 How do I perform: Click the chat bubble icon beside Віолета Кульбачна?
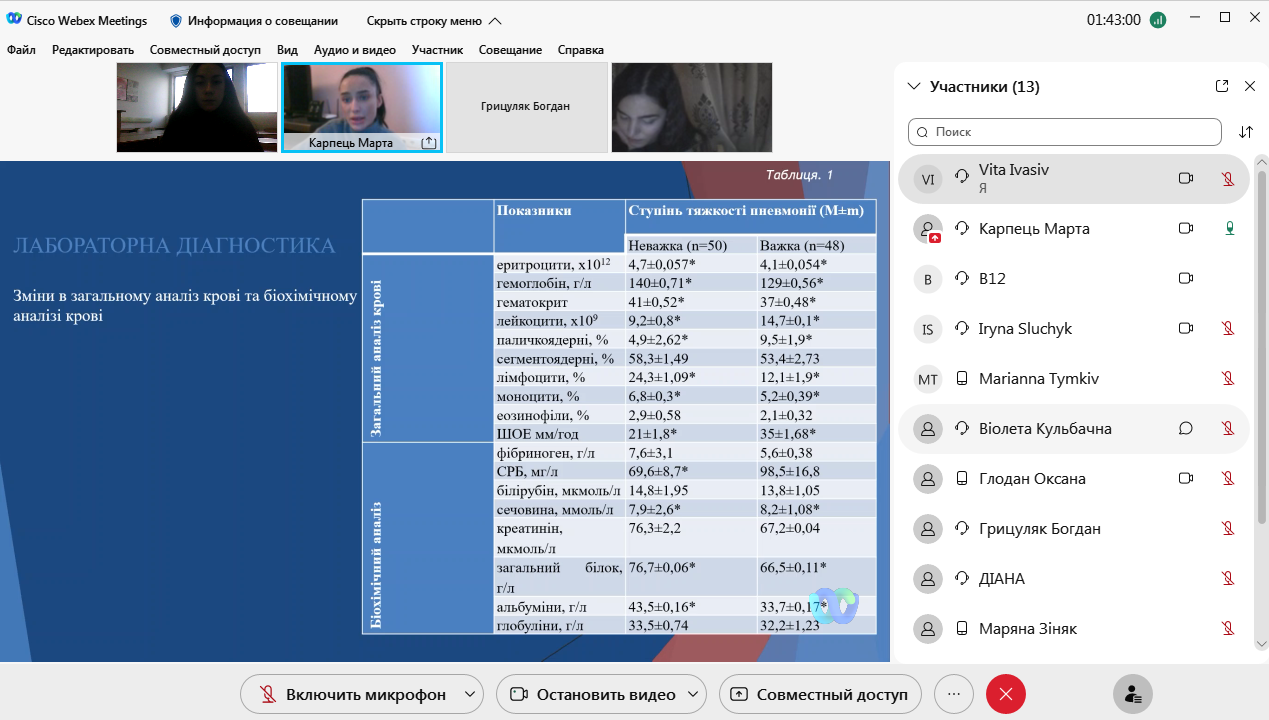(x=1185, y=429)
